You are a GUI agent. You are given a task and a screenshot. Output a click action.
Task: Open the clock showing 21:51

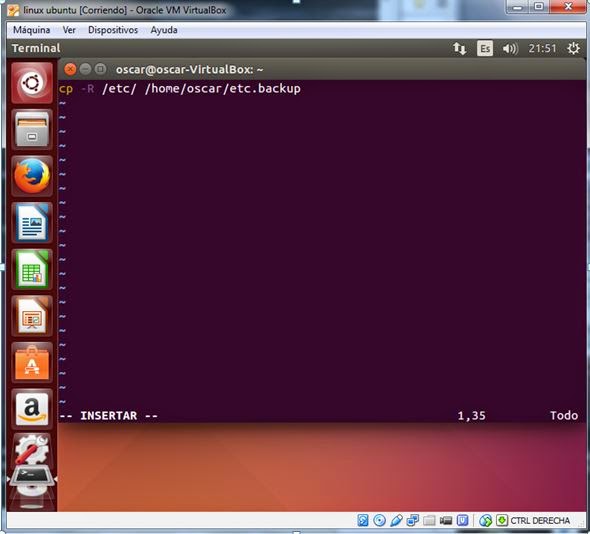[542, 49]
